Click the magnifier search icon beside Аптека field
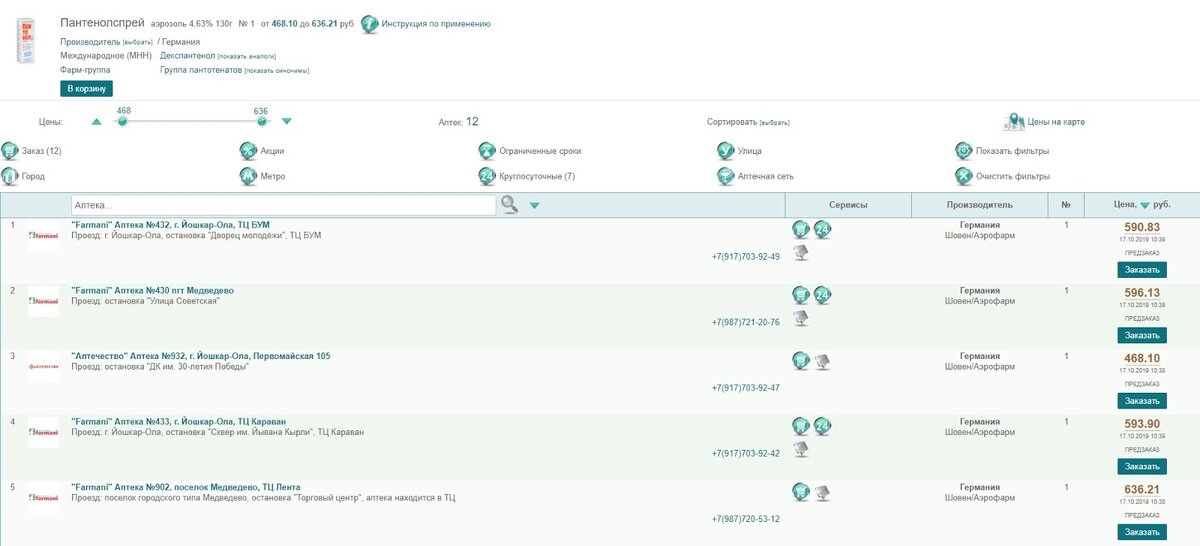Image resolution: width=1200 pixels, height=546 pixels. click(510, 205)
